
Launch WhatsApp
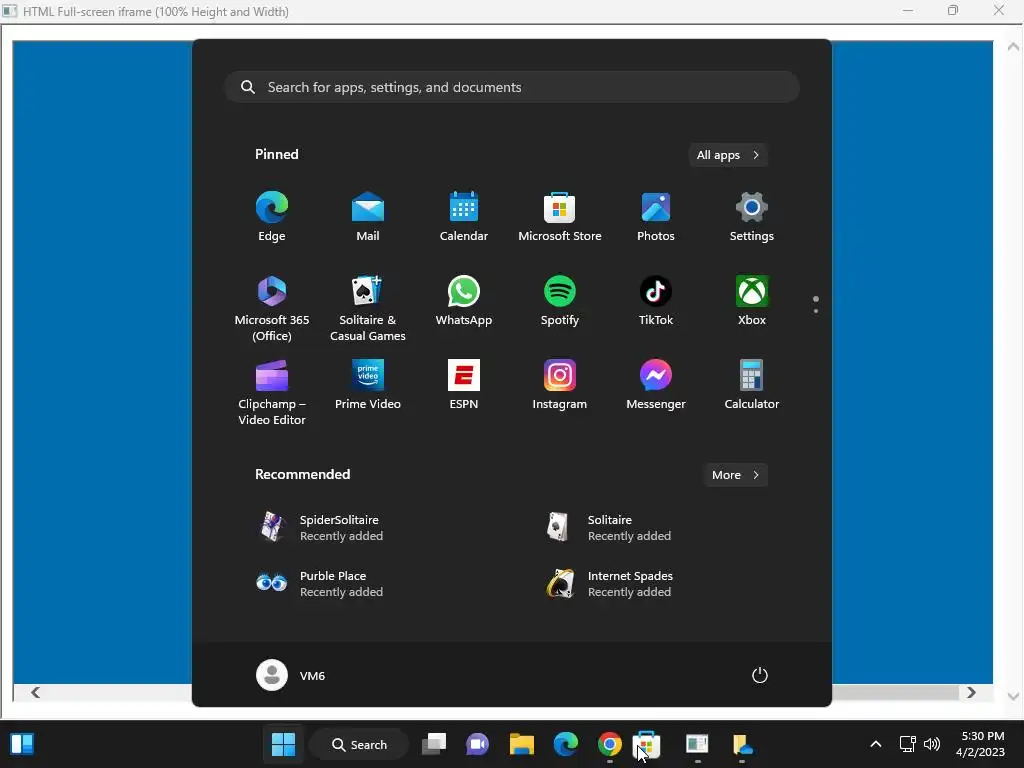click(x=464, y=301)
